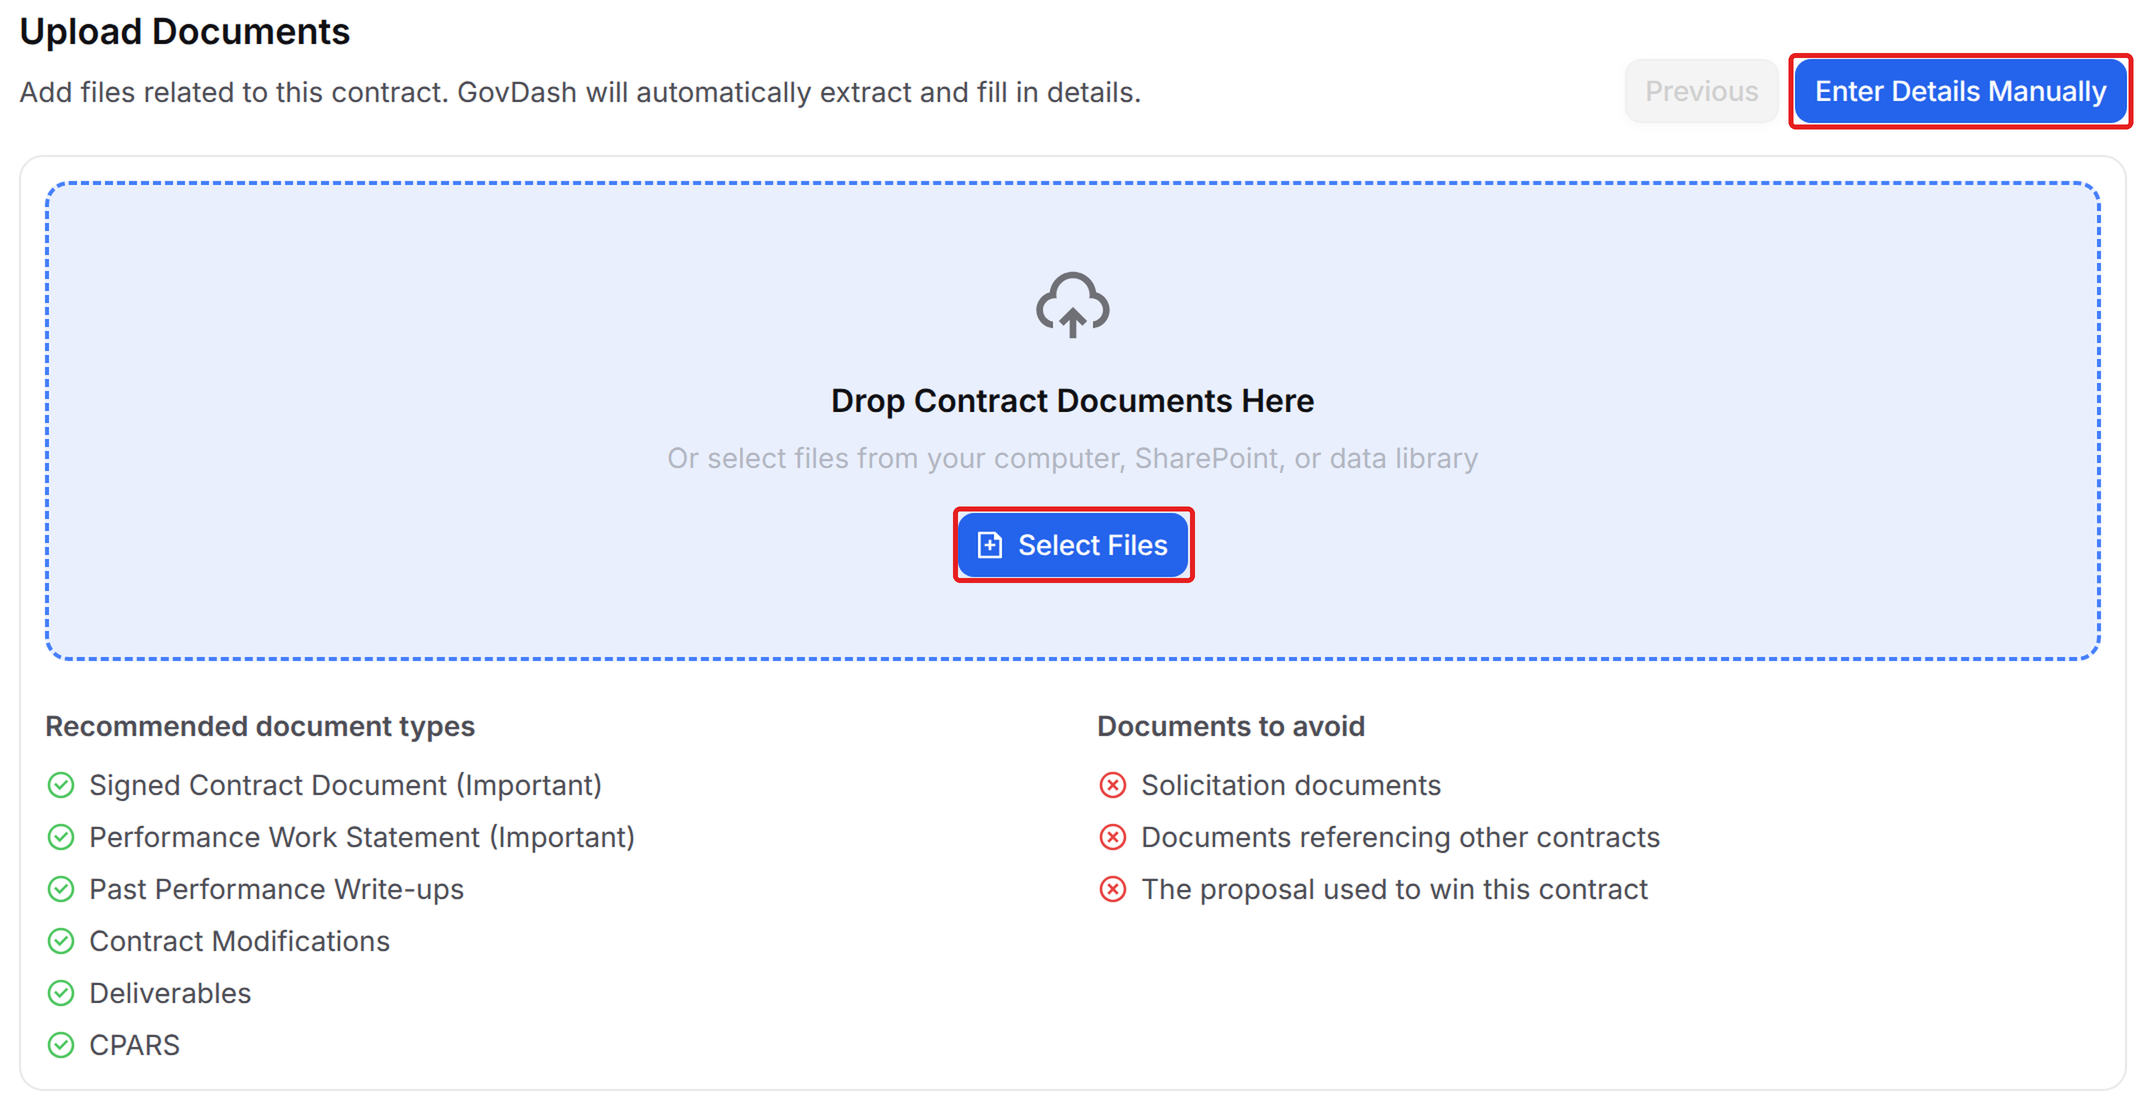Click the 'Upload Documents' page title
Viewport: 2141px width, 1099px height.
point(185,31)
